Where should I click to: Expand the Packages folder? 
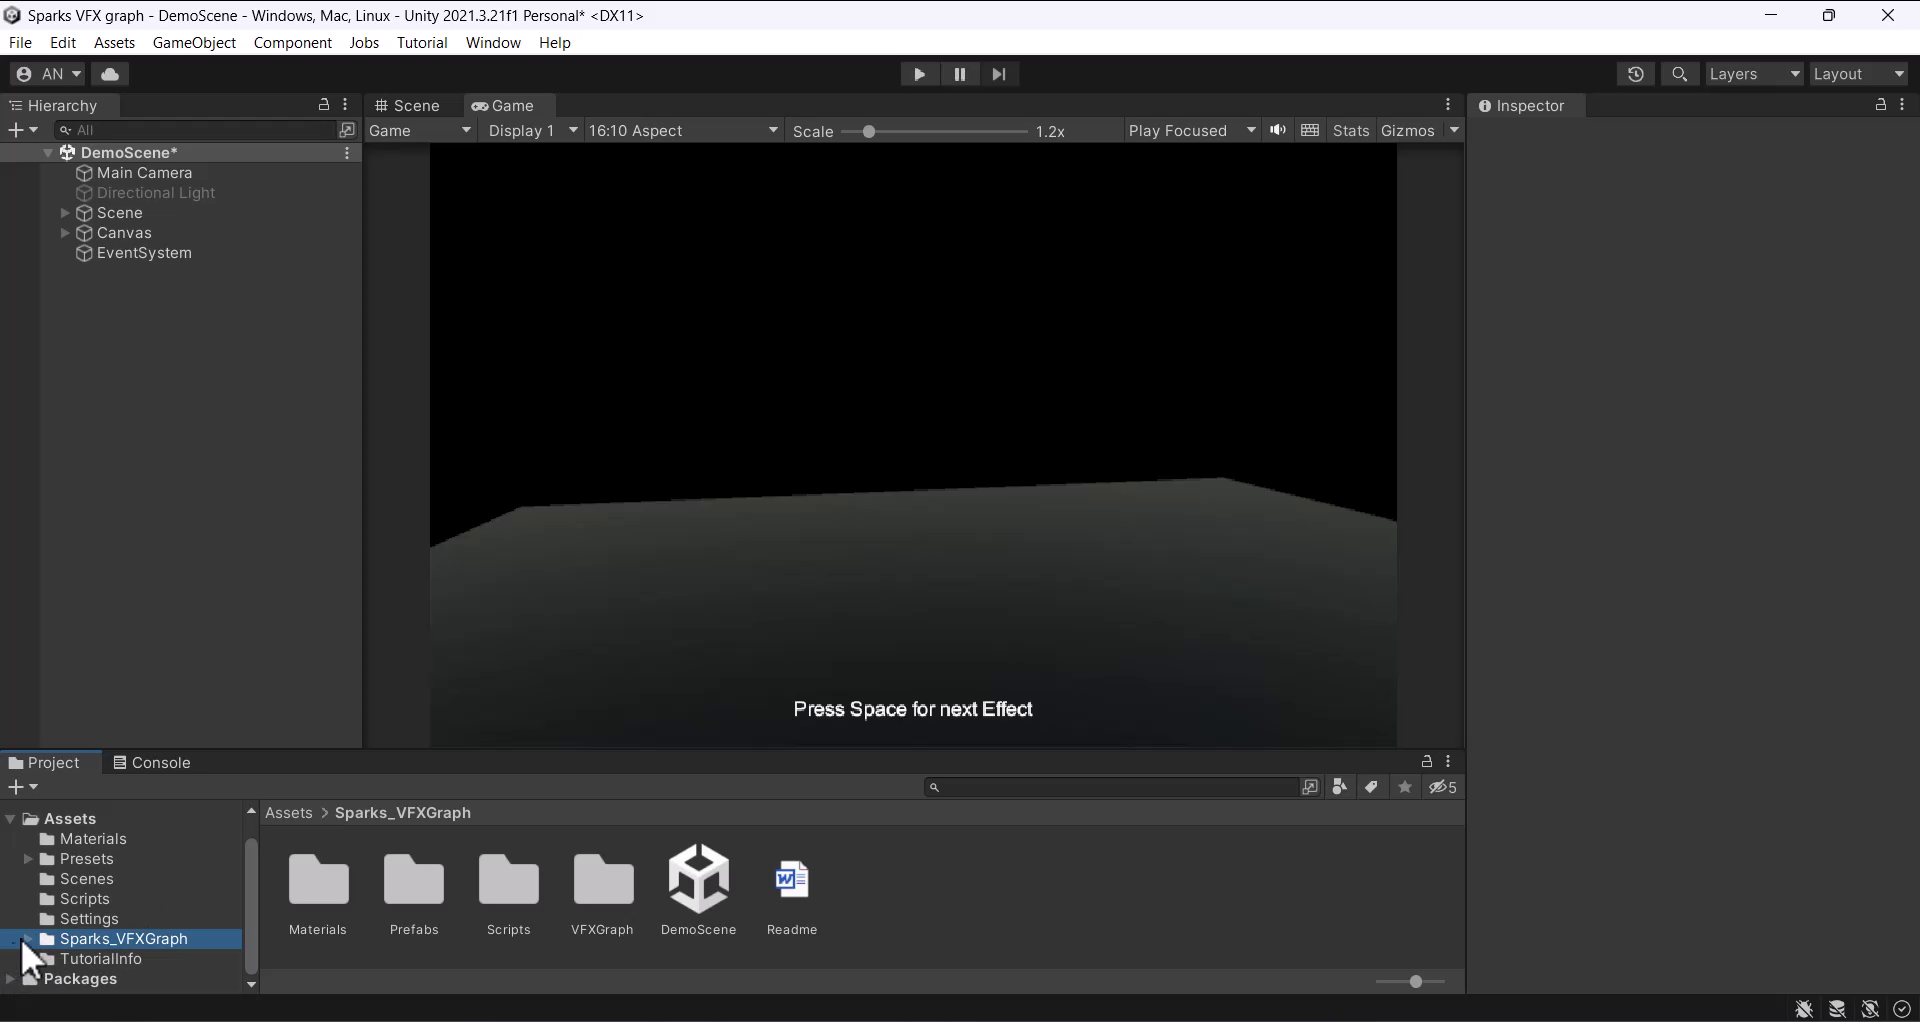pos(10,979)
